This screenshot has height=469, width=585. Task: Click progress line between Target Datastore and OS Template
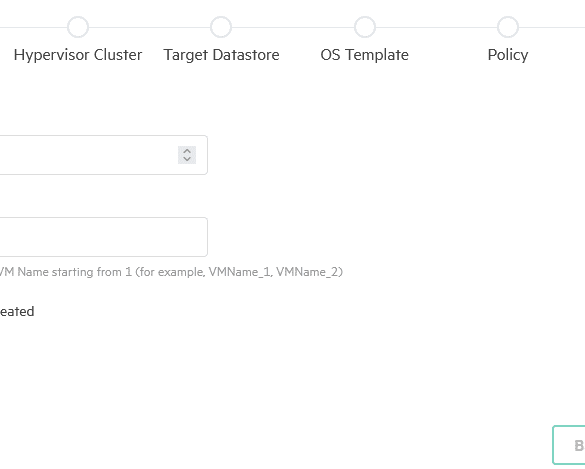coord(292,27)
